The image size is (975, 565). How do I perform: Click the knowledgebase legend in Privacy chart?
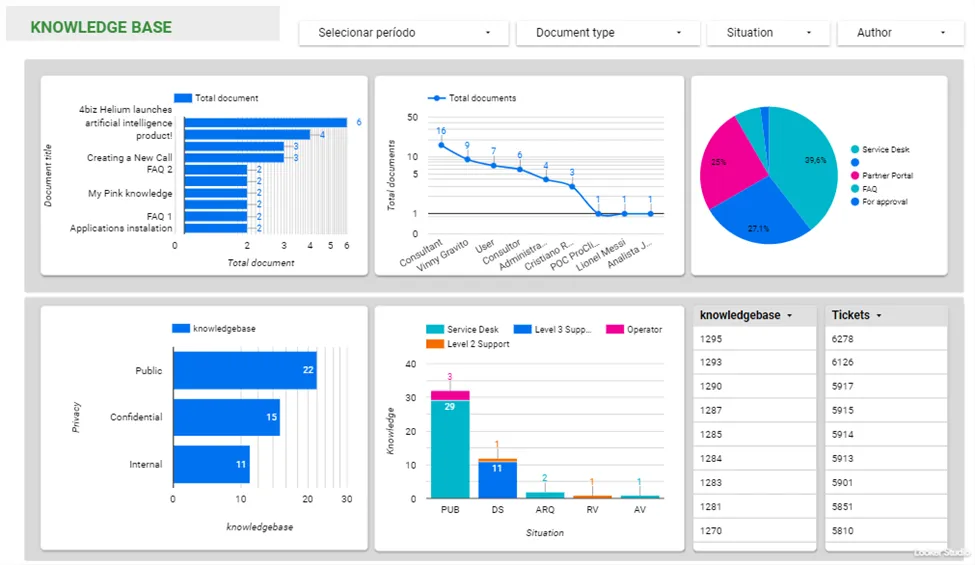coord(214,328)
